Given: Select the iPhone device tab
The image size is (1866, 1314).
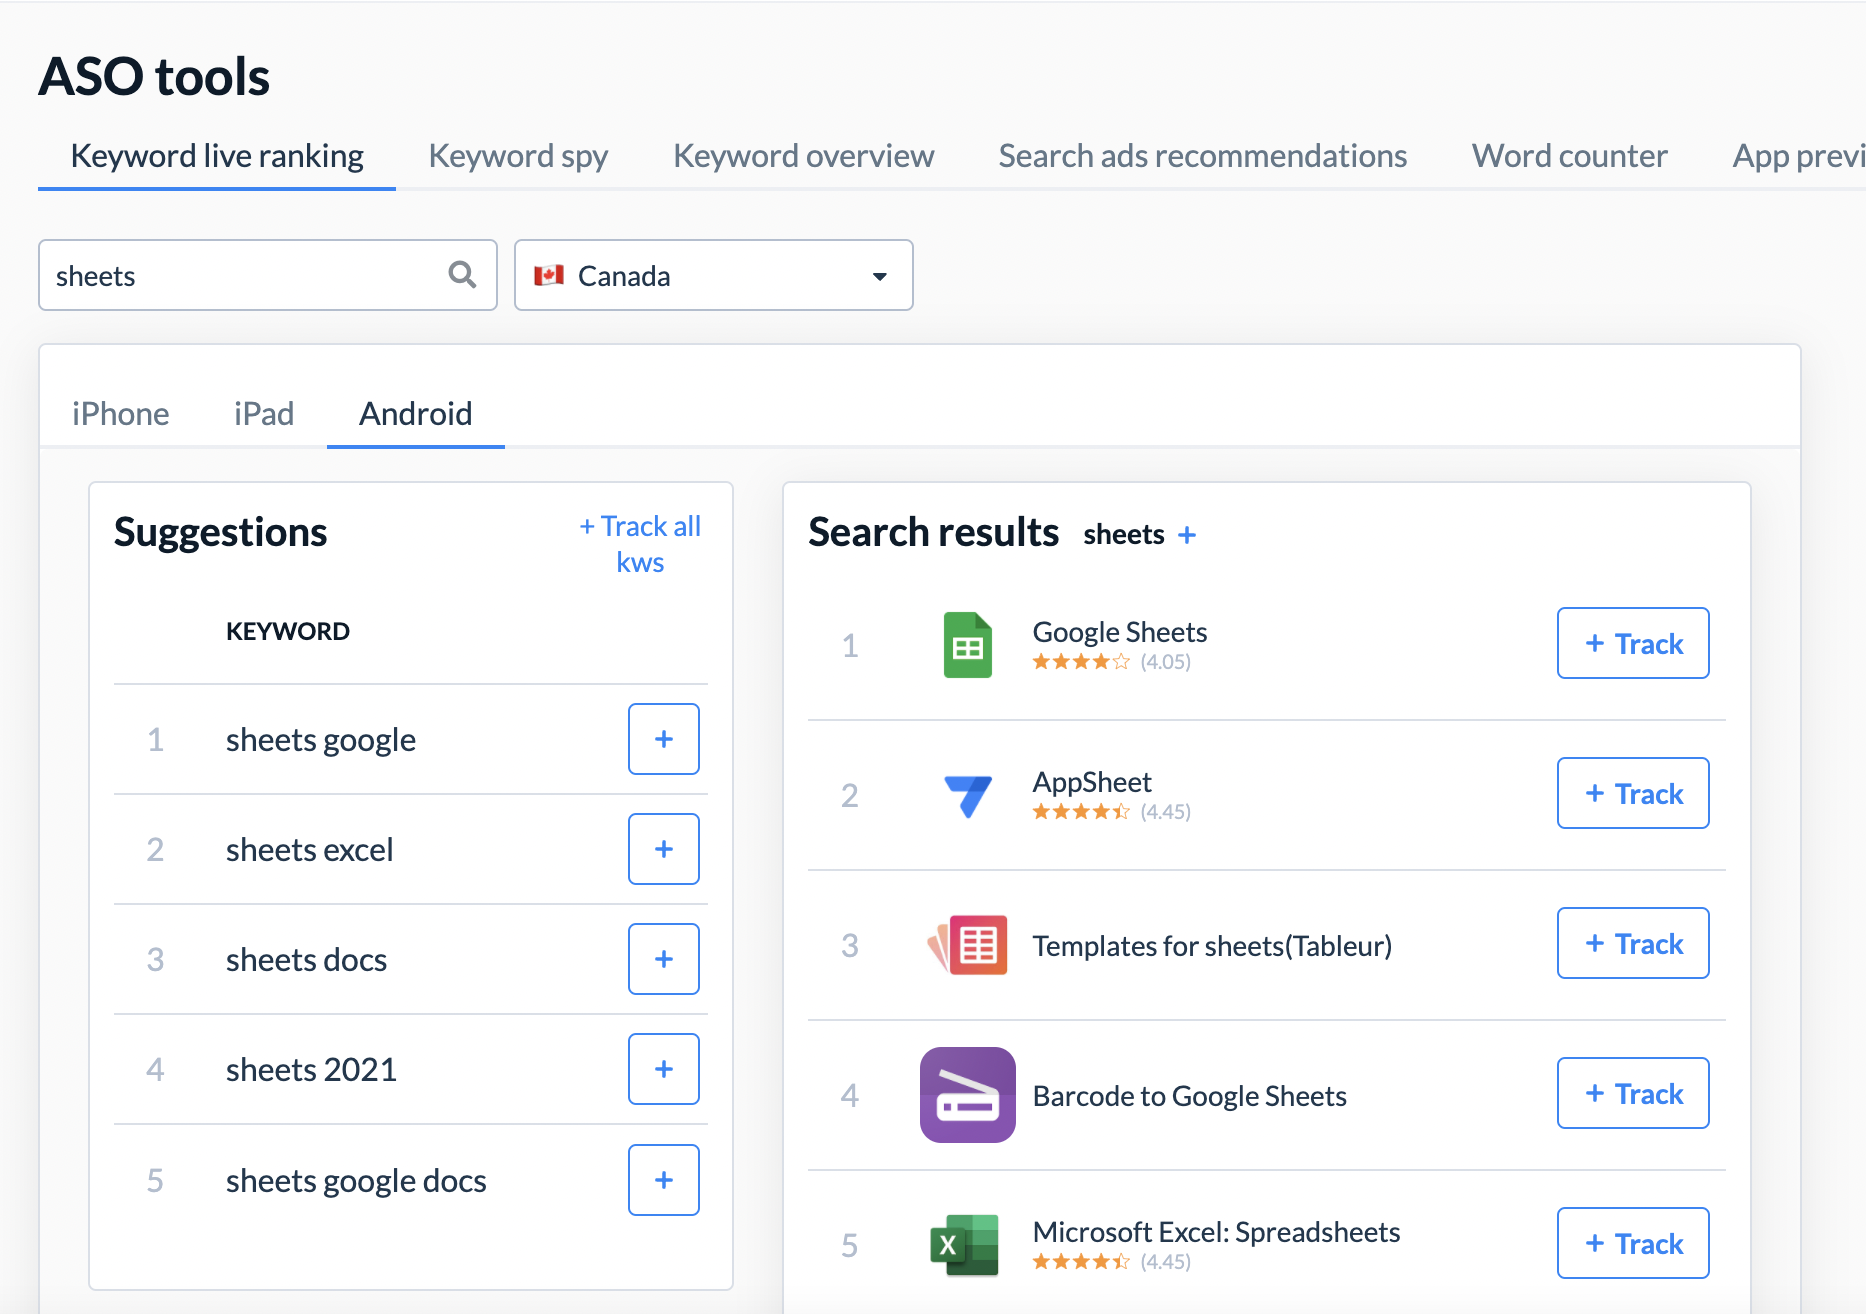Looking at the screenshot, I should 120,414.
